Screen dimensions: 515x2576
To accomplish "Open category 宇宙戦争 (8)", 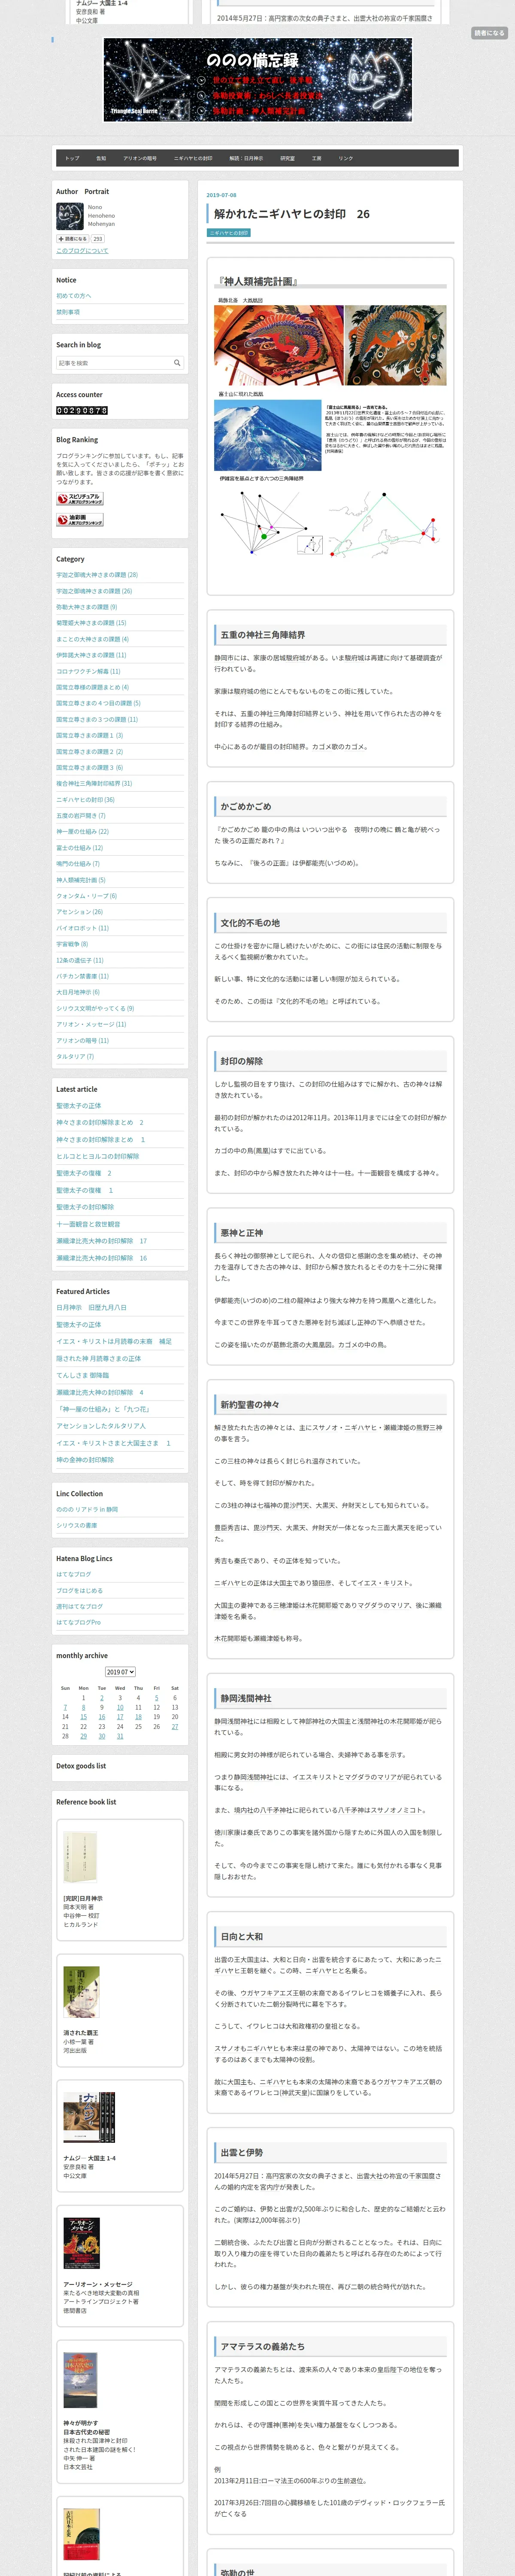I will click(x=72, y=944).
